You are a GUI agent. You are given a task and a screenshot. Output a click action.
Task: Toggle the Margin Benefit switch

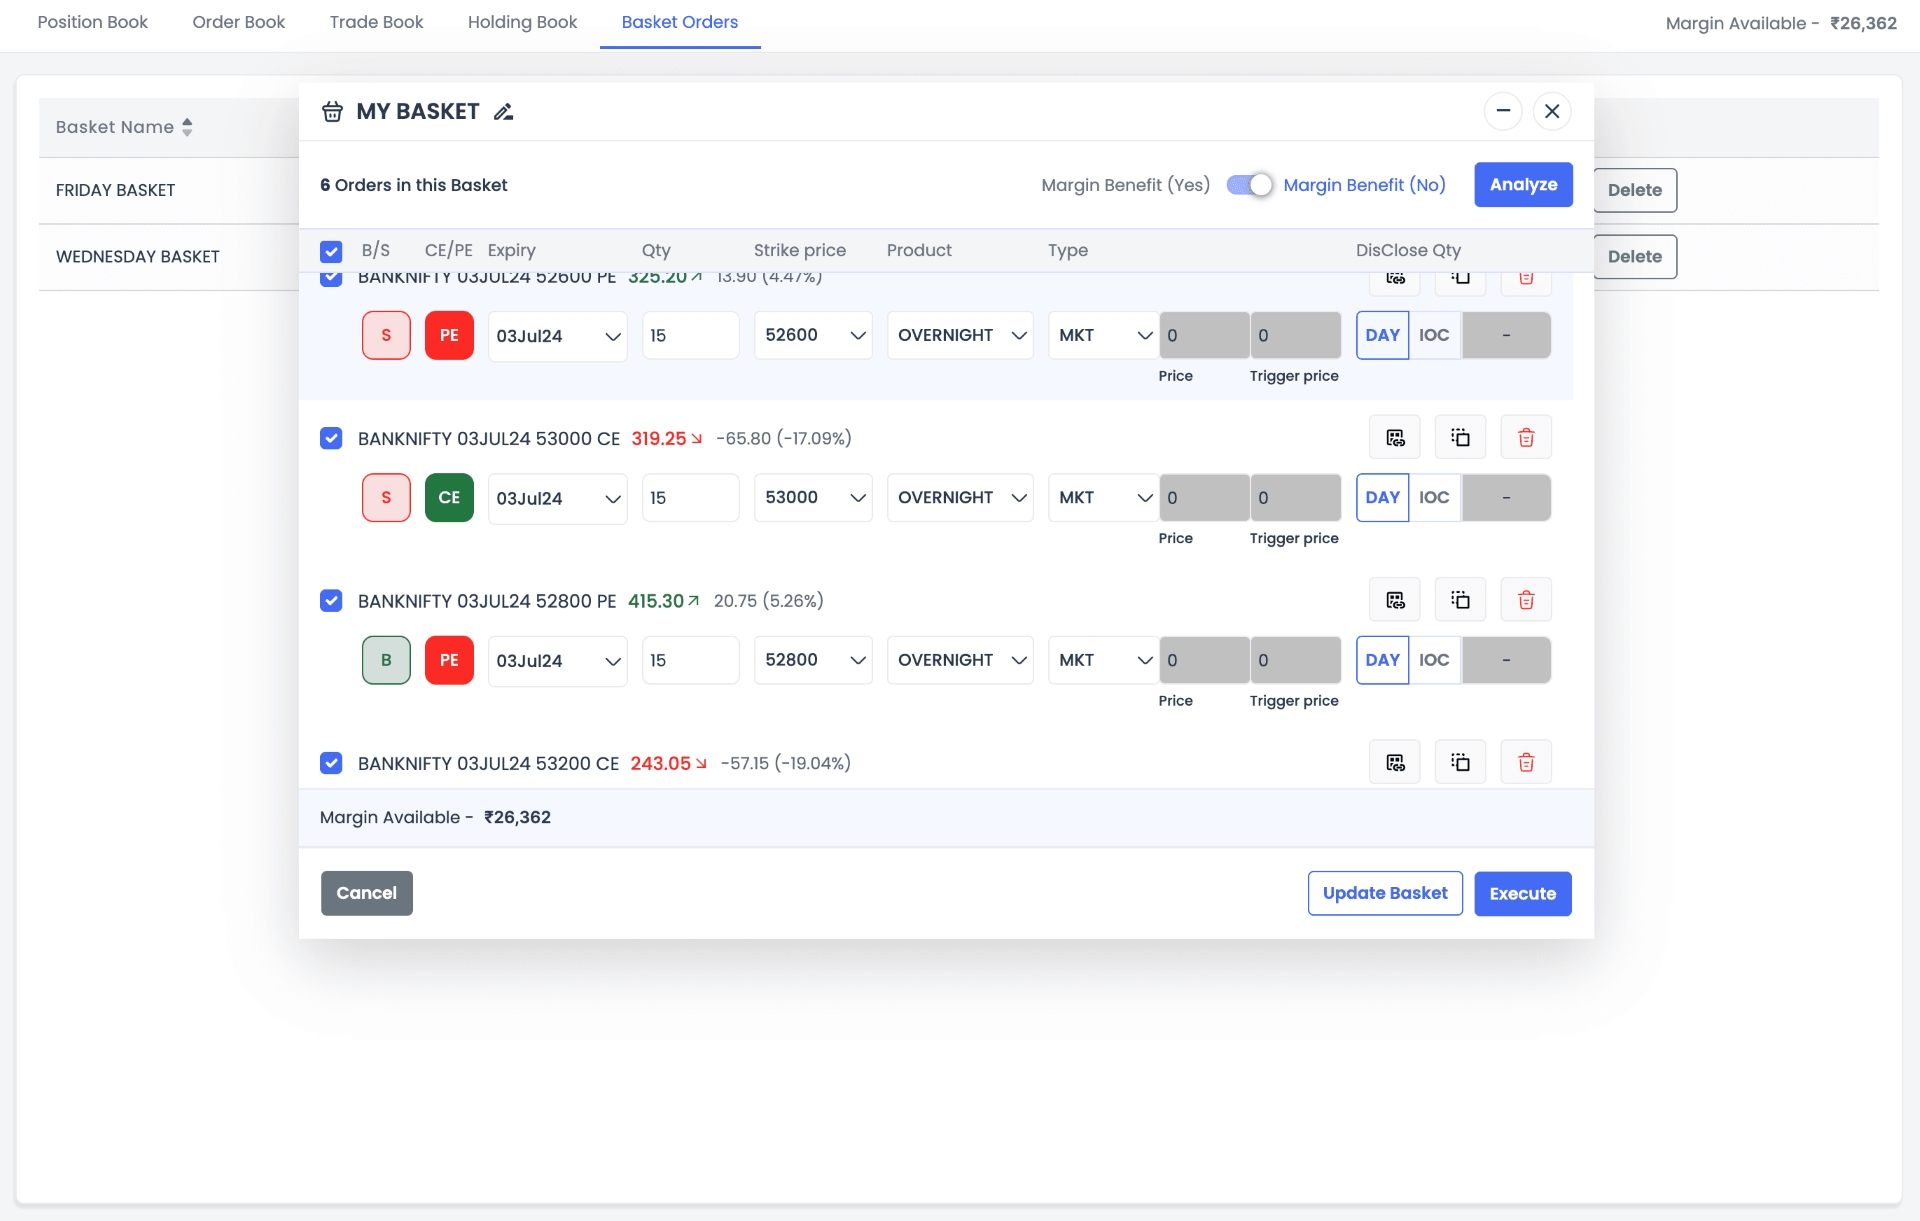click(x=1249, y=185)
